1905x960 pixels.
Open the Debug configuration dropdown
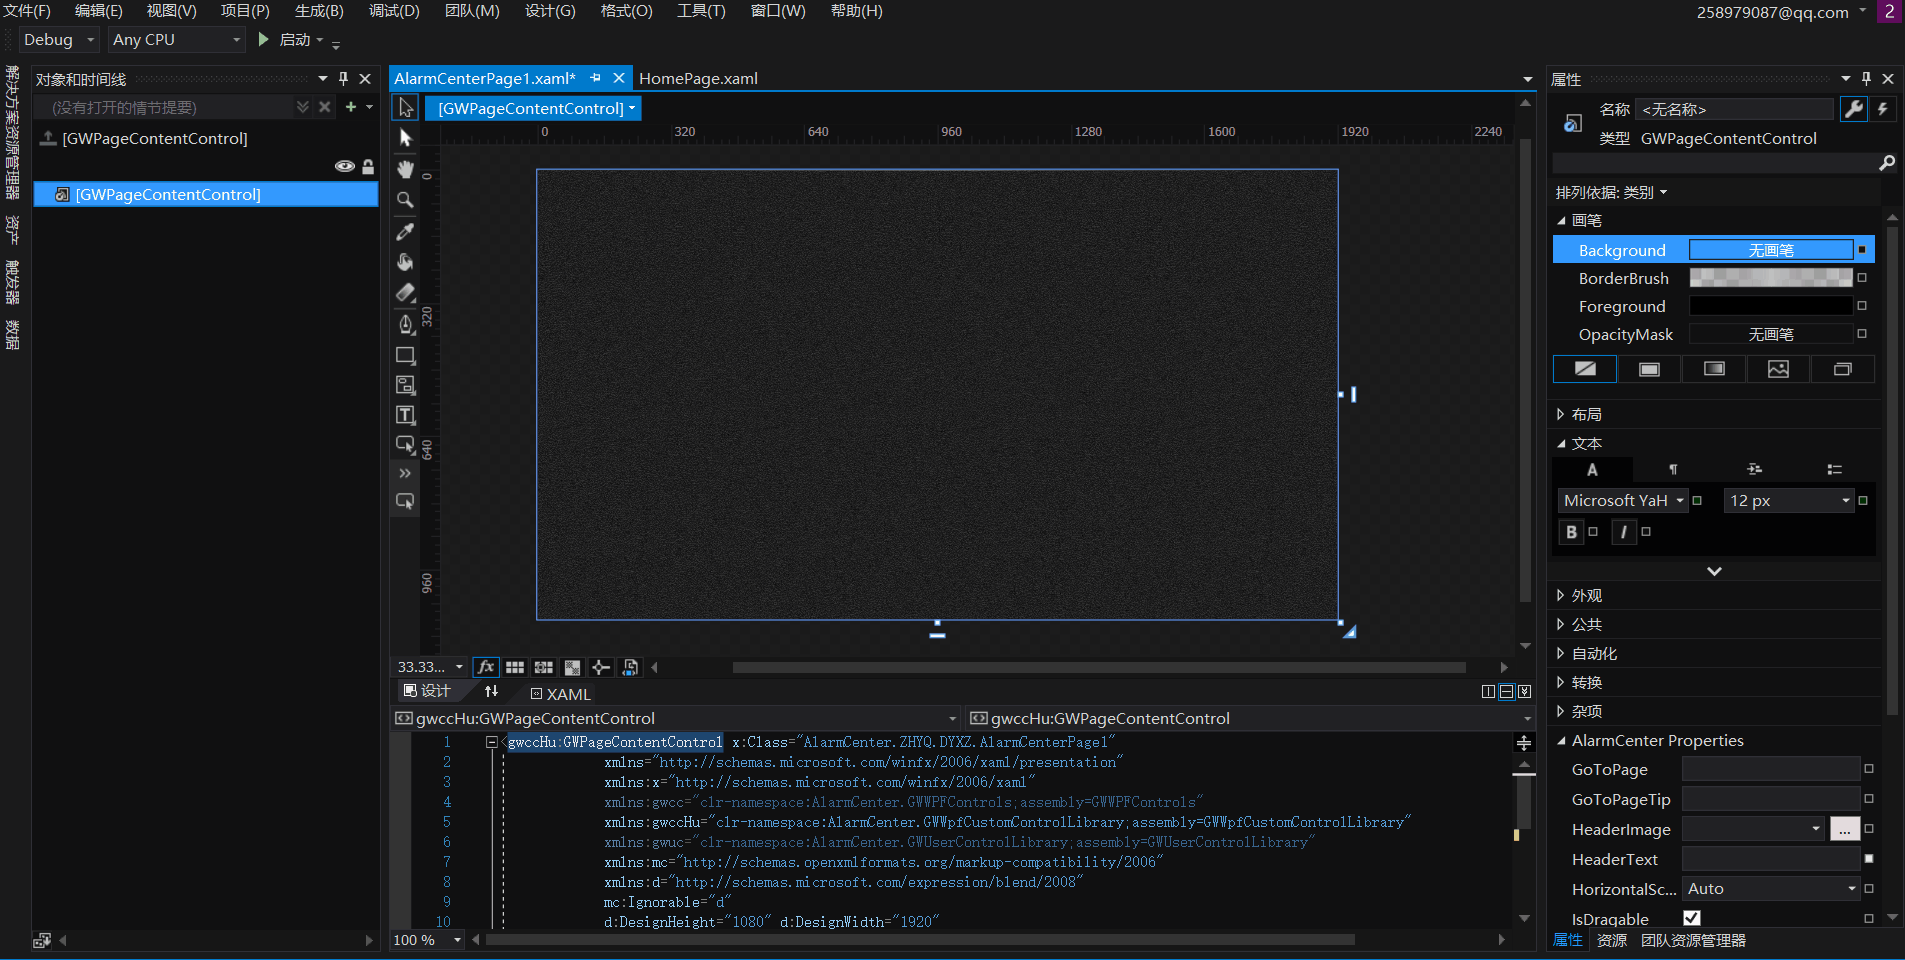(59, 40)
